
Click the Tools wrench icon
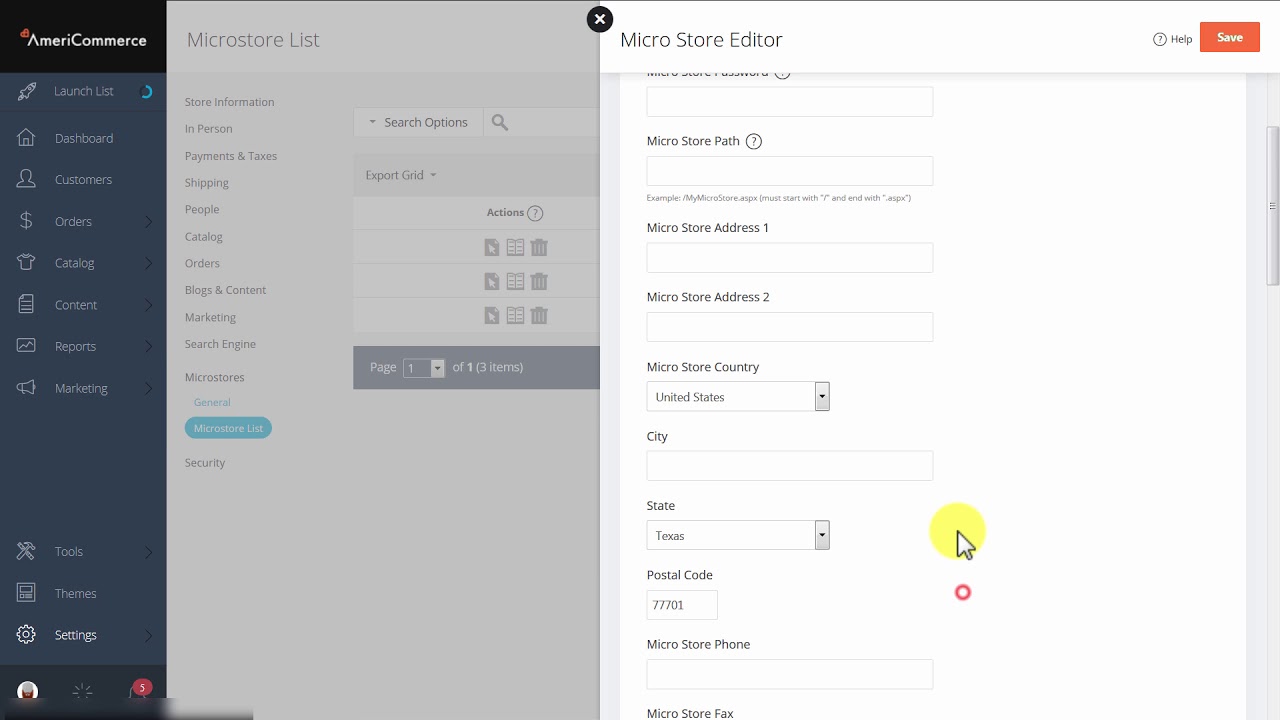(x=27, y=551)
